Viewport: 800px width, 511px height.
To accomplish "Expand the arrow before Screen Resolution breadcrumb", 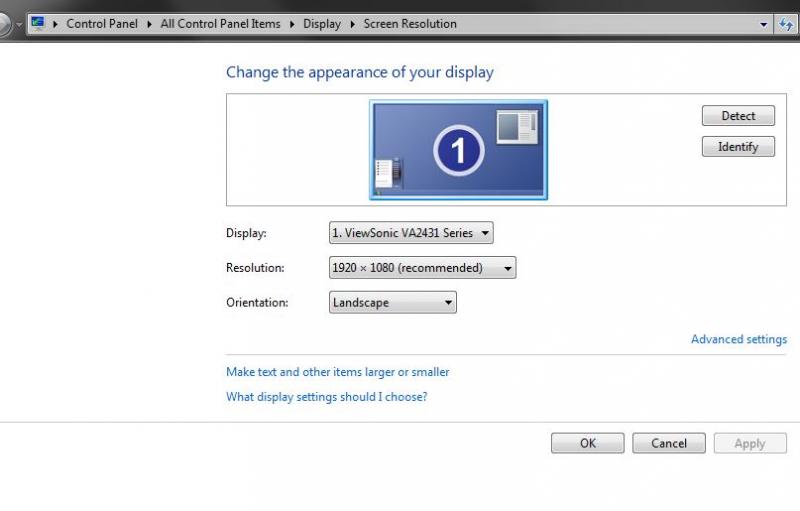I will coord(353,24).
